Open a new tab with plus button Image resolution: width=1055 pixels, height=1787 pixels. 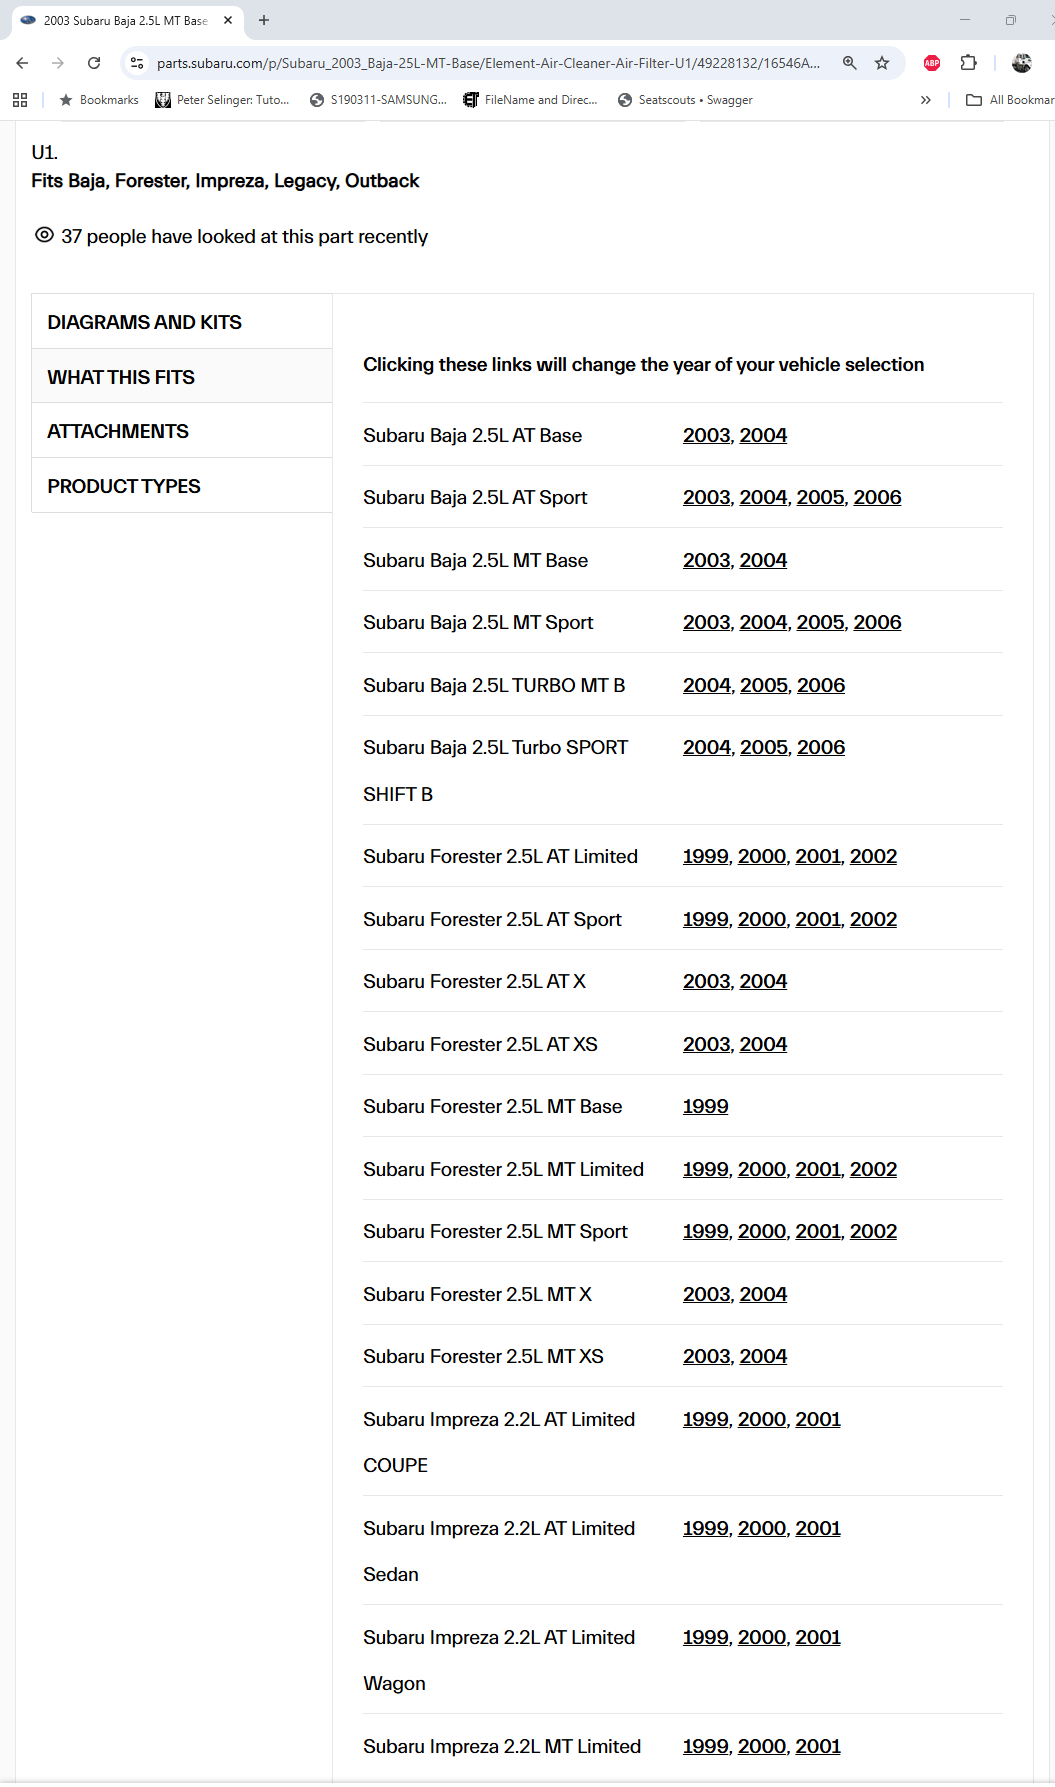[x=264, y=20]
